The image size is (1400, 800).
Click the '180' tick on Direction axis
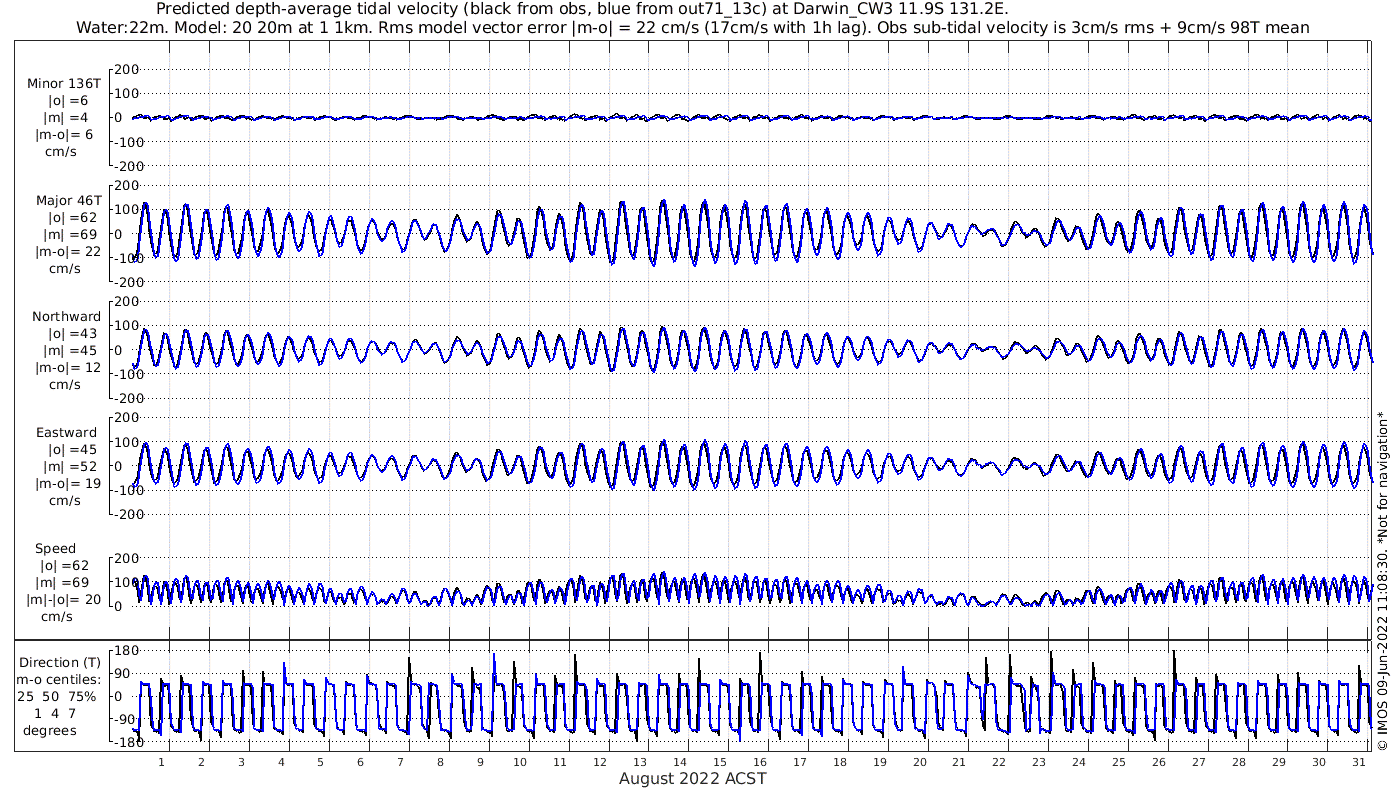coord(126,650)
